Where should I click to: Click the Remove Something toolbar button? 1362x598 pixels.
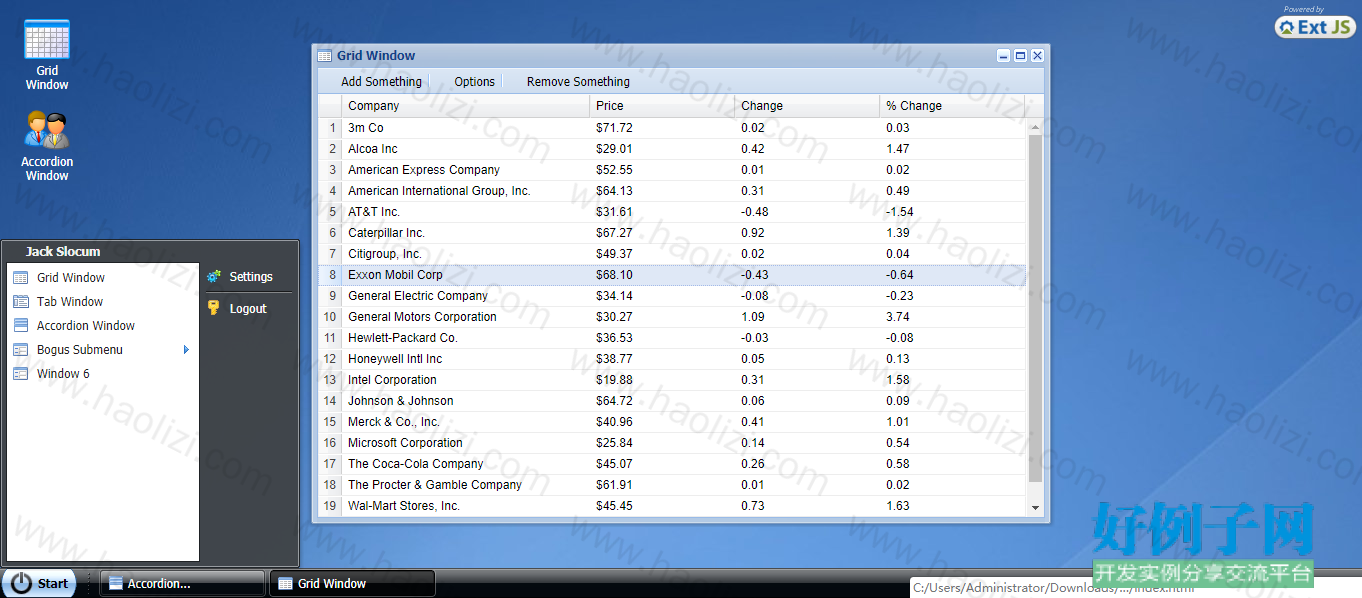(578, 82)
